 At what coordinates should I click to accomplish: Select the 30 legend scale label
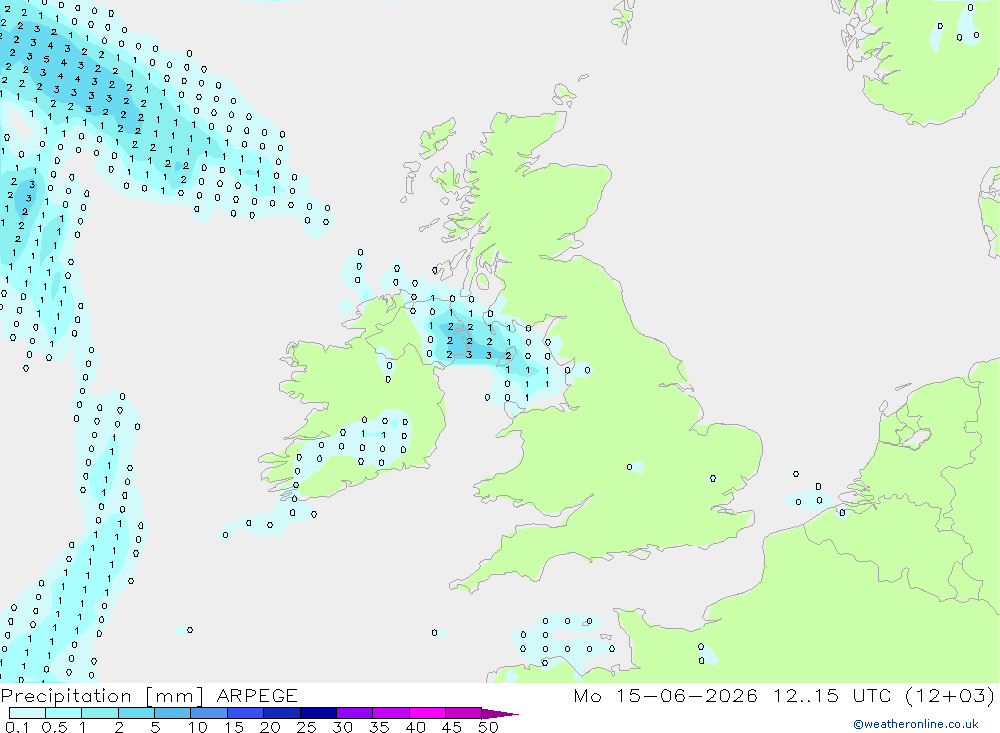pos(342,727)
